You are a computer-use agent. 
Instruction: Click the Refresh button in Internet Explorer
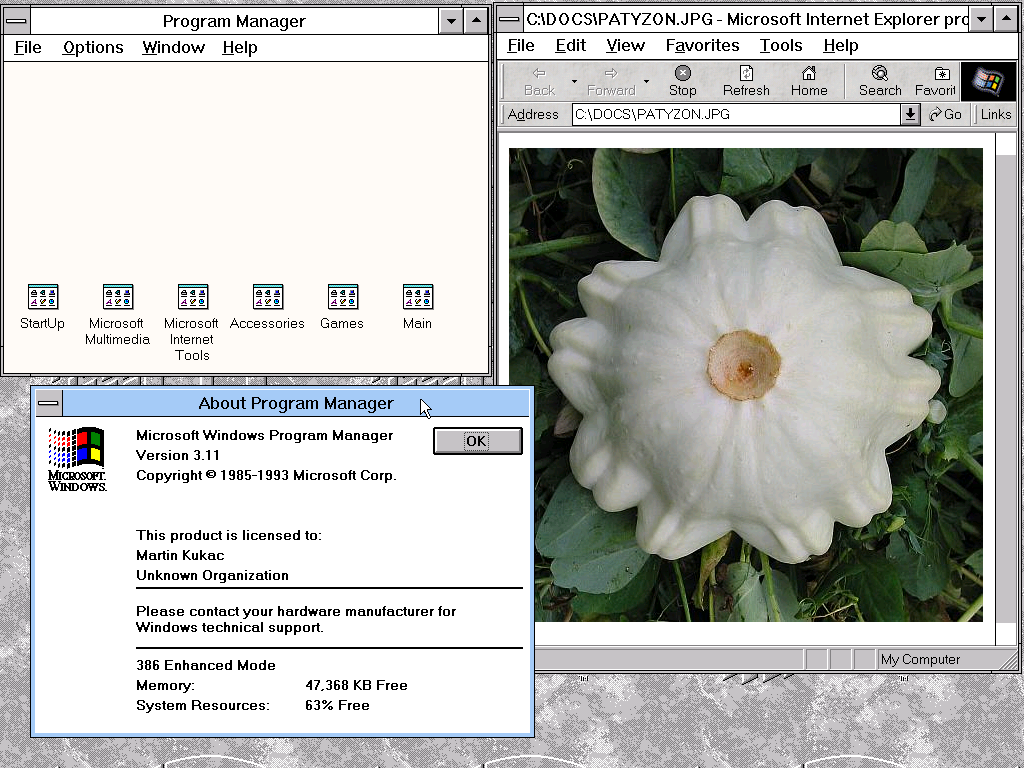(x=746, y=80)
